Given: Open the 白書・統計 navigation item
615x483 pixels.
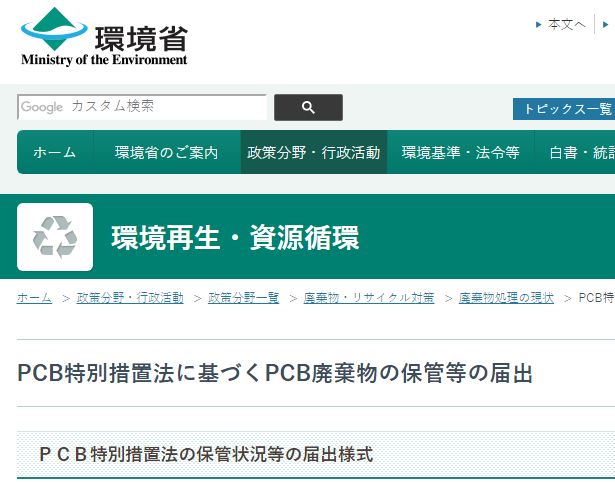Looking at the screenshot, I should (580, 153).
